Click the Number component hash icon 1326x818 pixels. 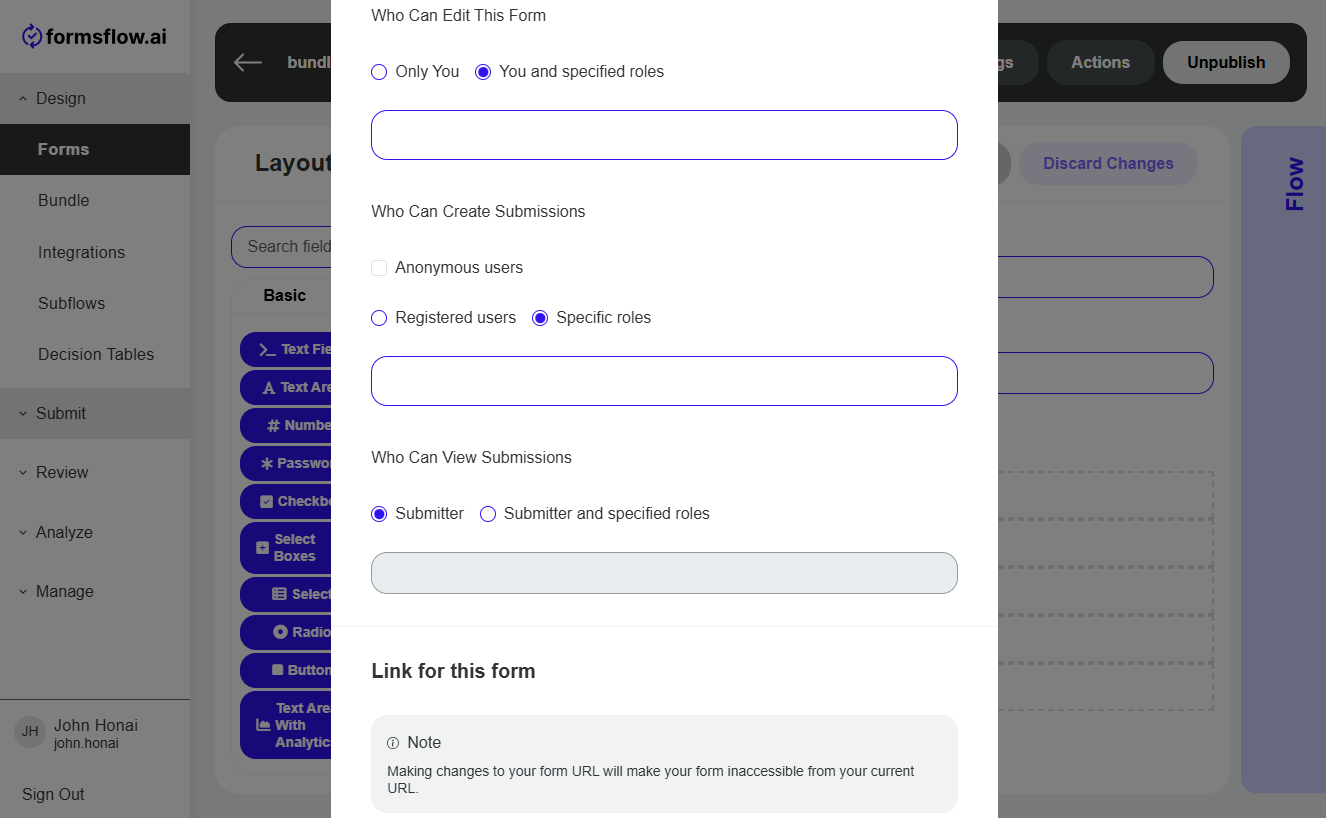click(x=273, y=425)
